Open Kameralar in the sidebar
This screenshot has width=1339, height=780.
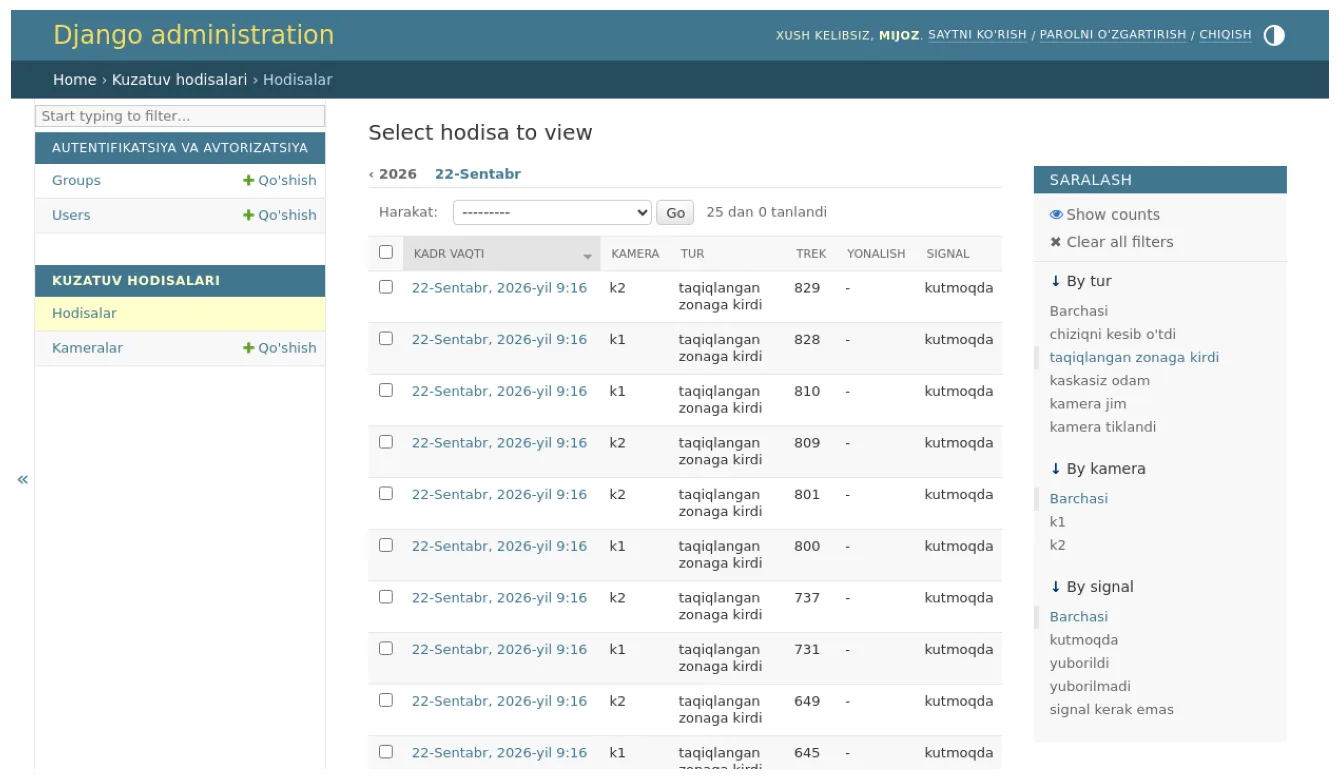pos(87,348)
